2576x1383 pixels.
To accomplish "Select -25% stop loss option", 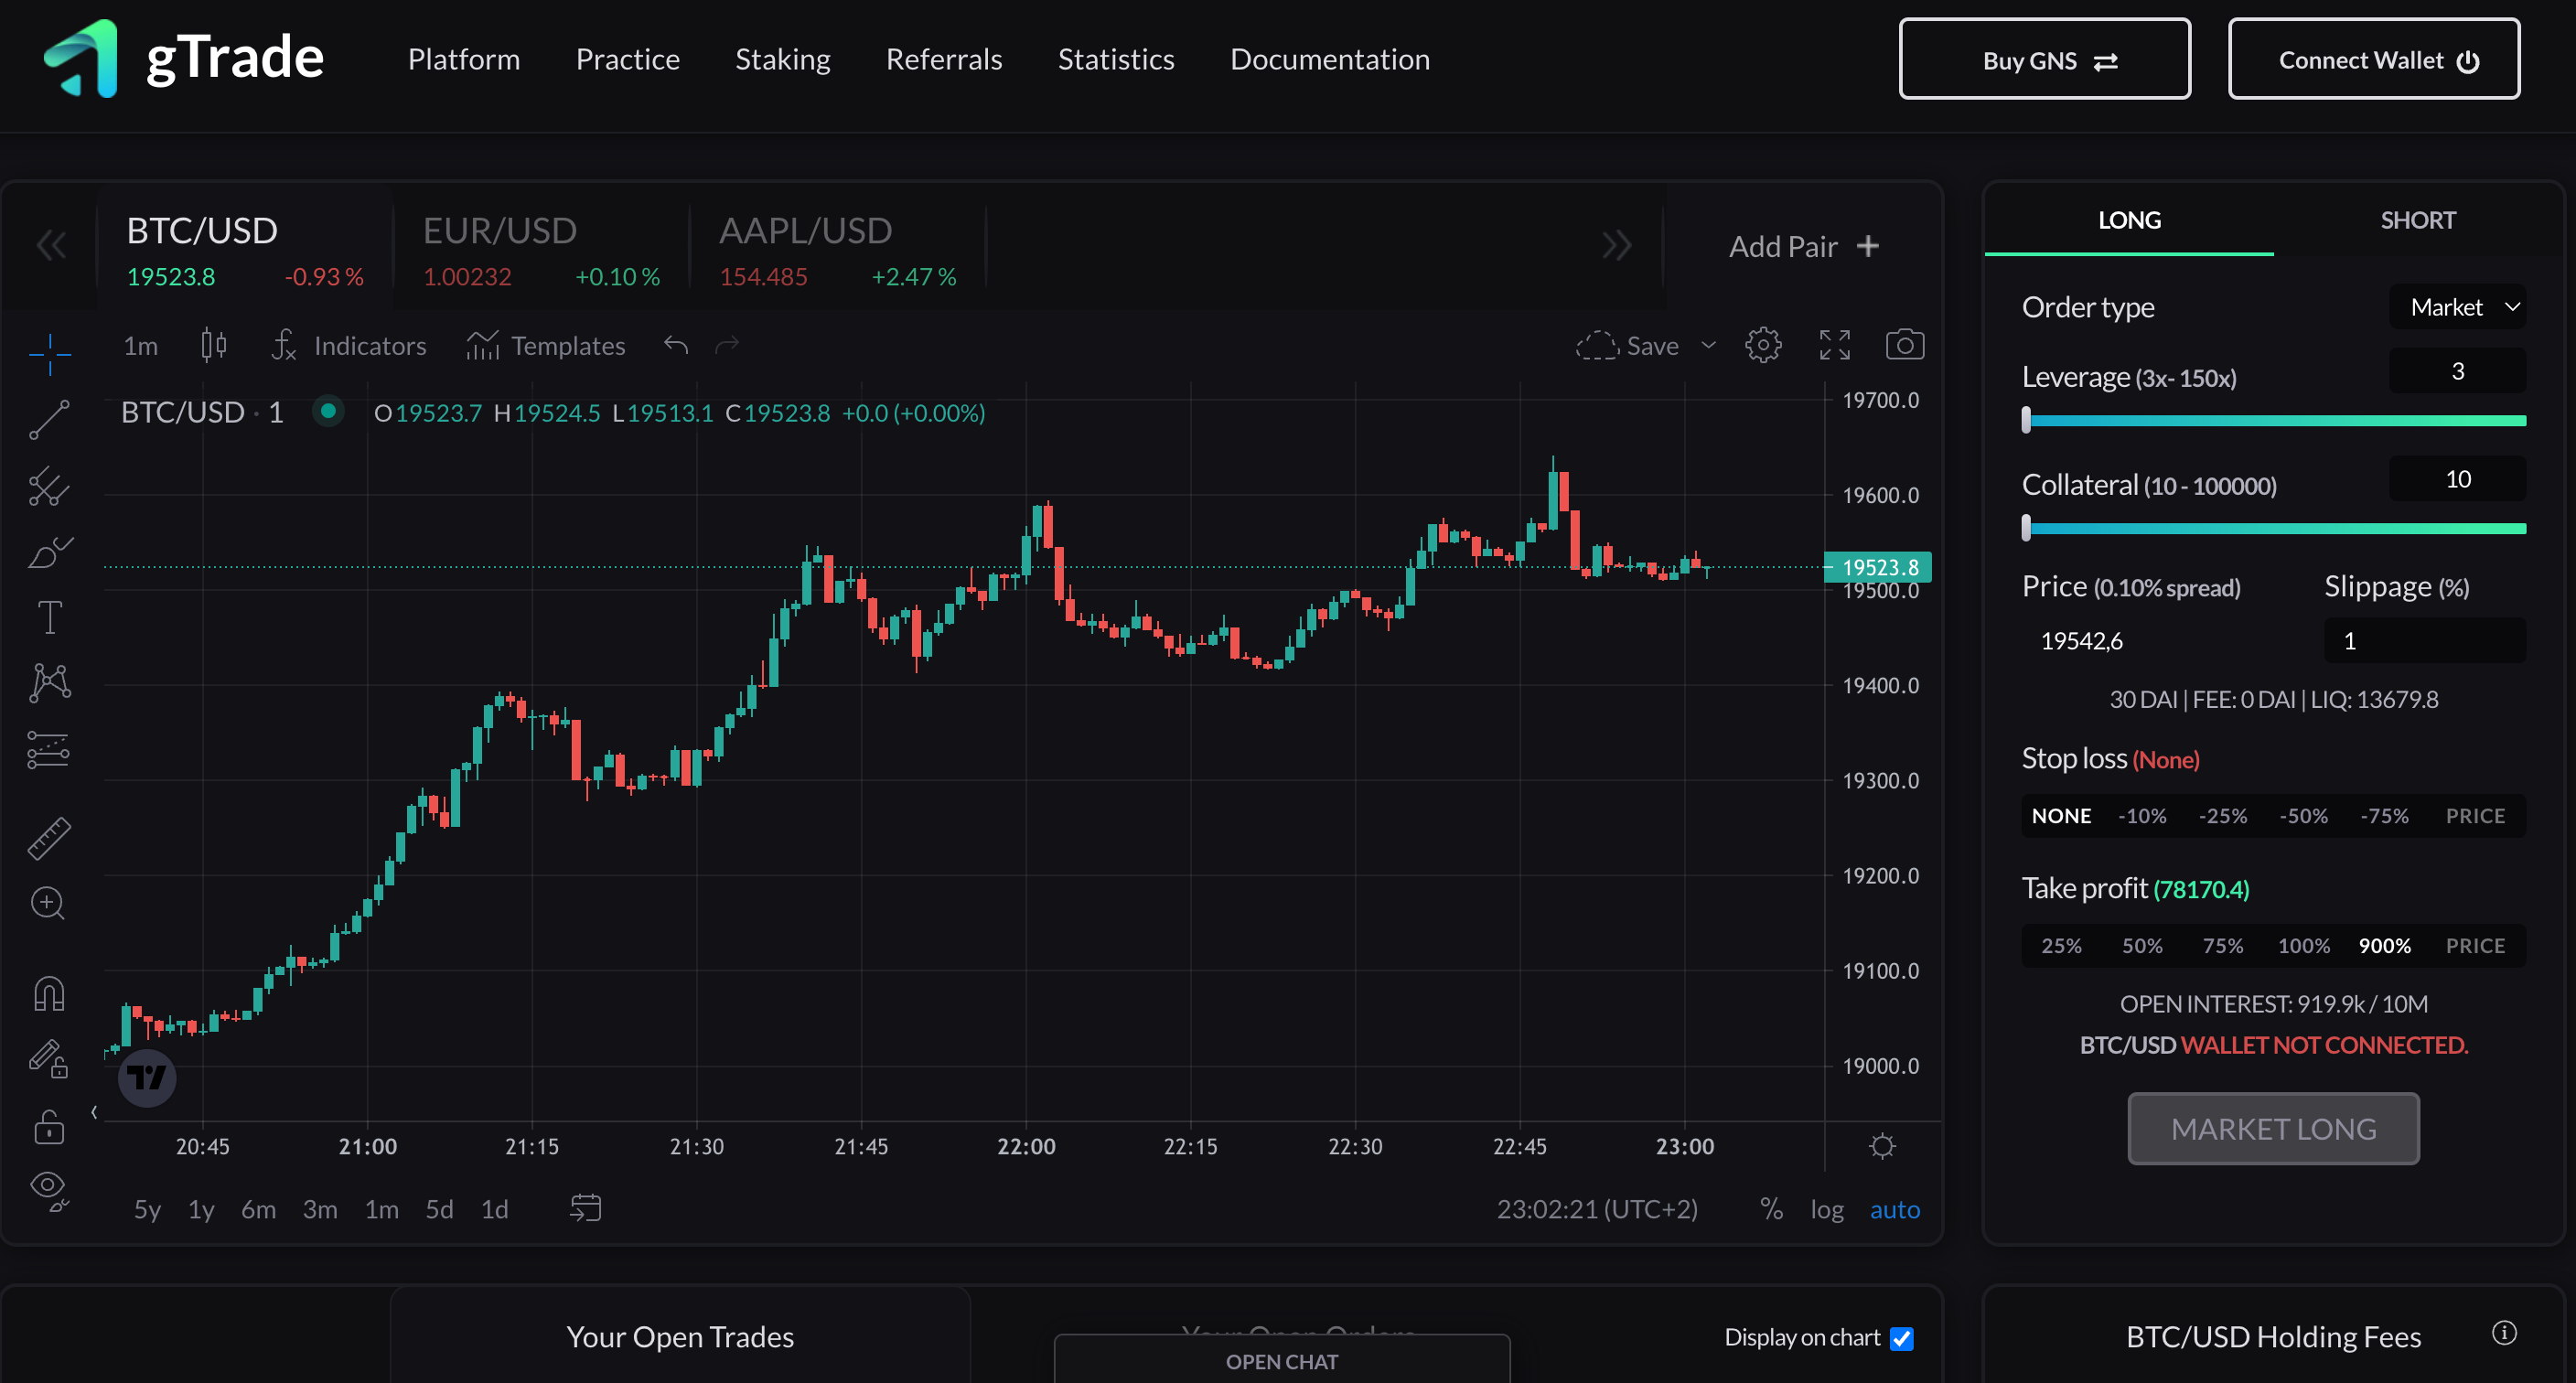I will click(x=2222, y=816).
